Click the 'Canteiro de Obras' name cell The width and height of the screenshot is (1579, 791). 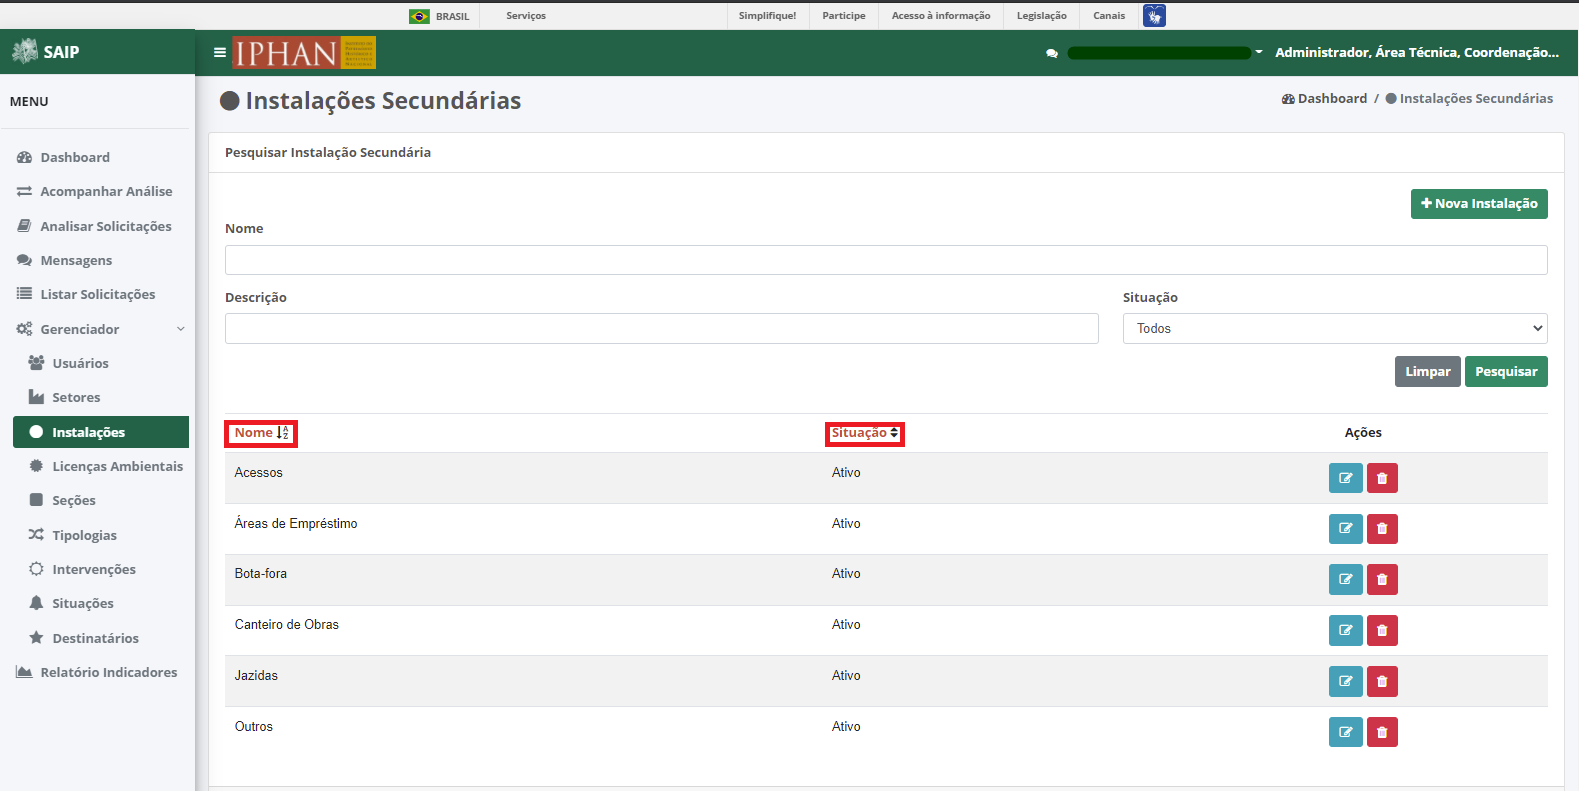point(287,624)
